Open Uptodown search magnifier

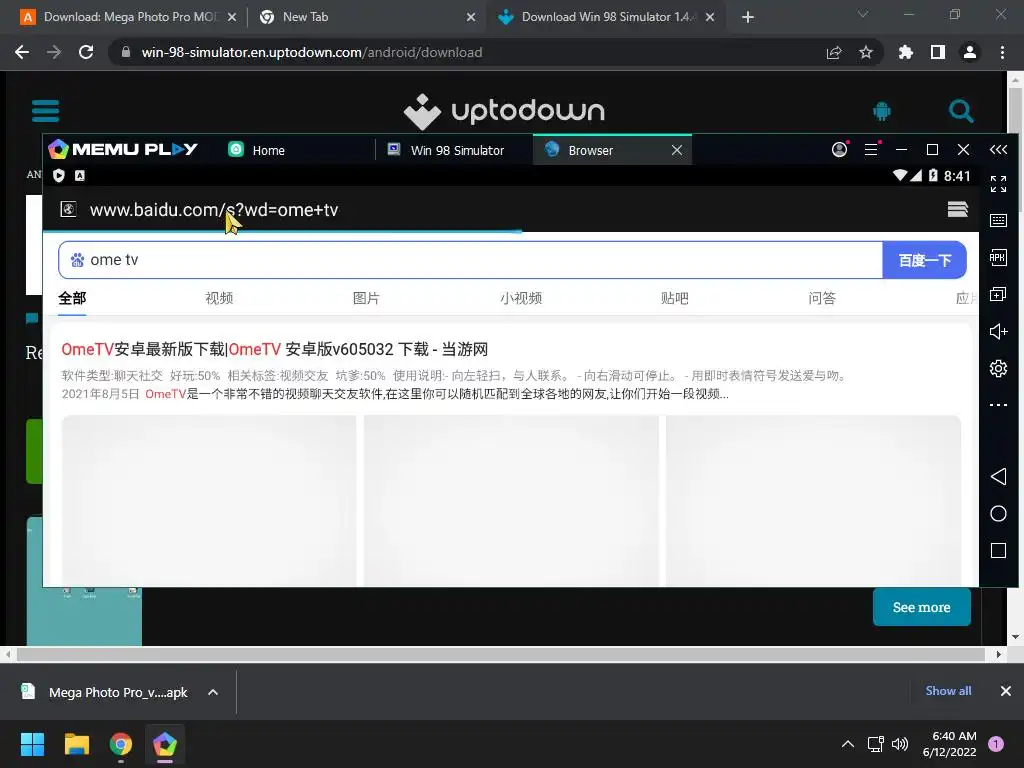[x=961, y=111]
